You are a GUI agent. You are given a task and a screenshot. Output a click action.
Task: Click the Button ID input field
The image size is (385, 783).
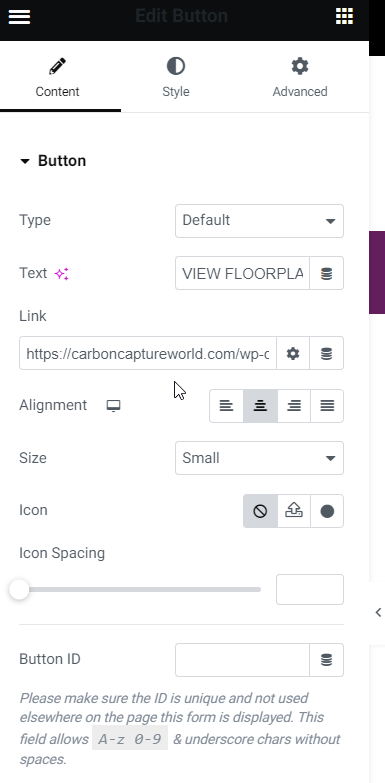click(242, 660)
